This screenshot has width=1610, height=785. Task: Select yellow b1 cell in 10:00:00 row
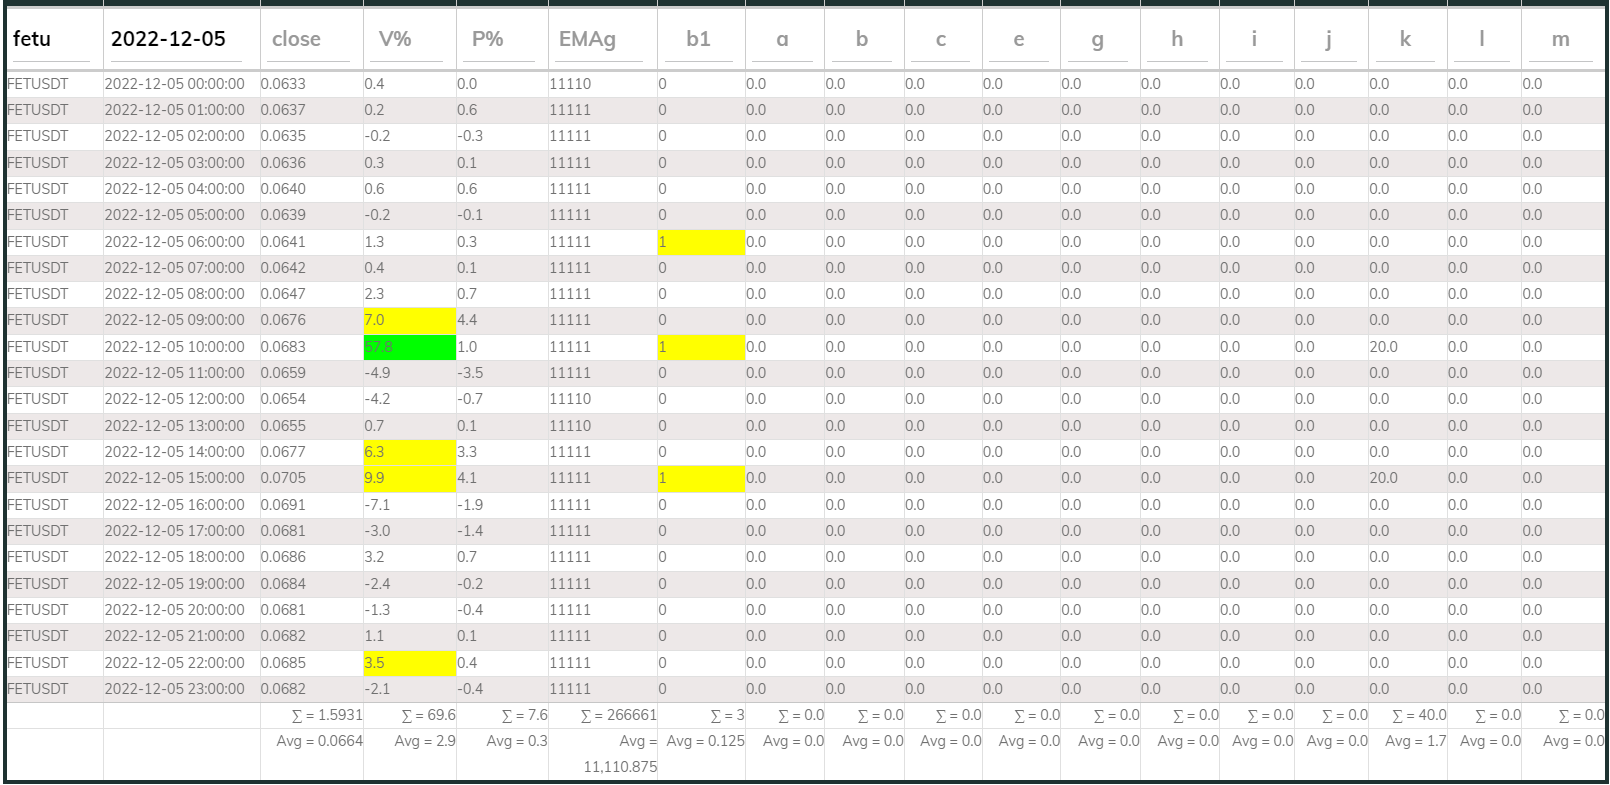coord(701,347)
